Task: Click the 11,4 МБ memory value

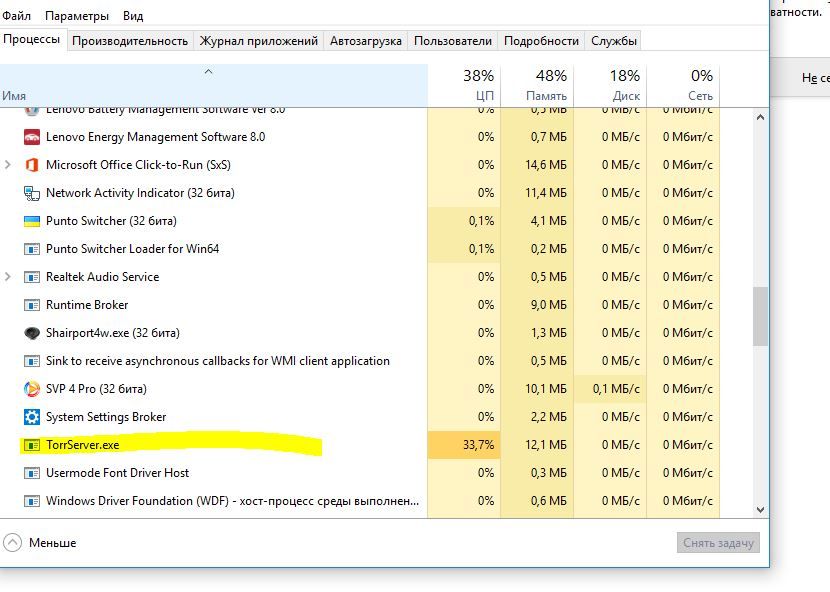Action: tap(546, 193)
